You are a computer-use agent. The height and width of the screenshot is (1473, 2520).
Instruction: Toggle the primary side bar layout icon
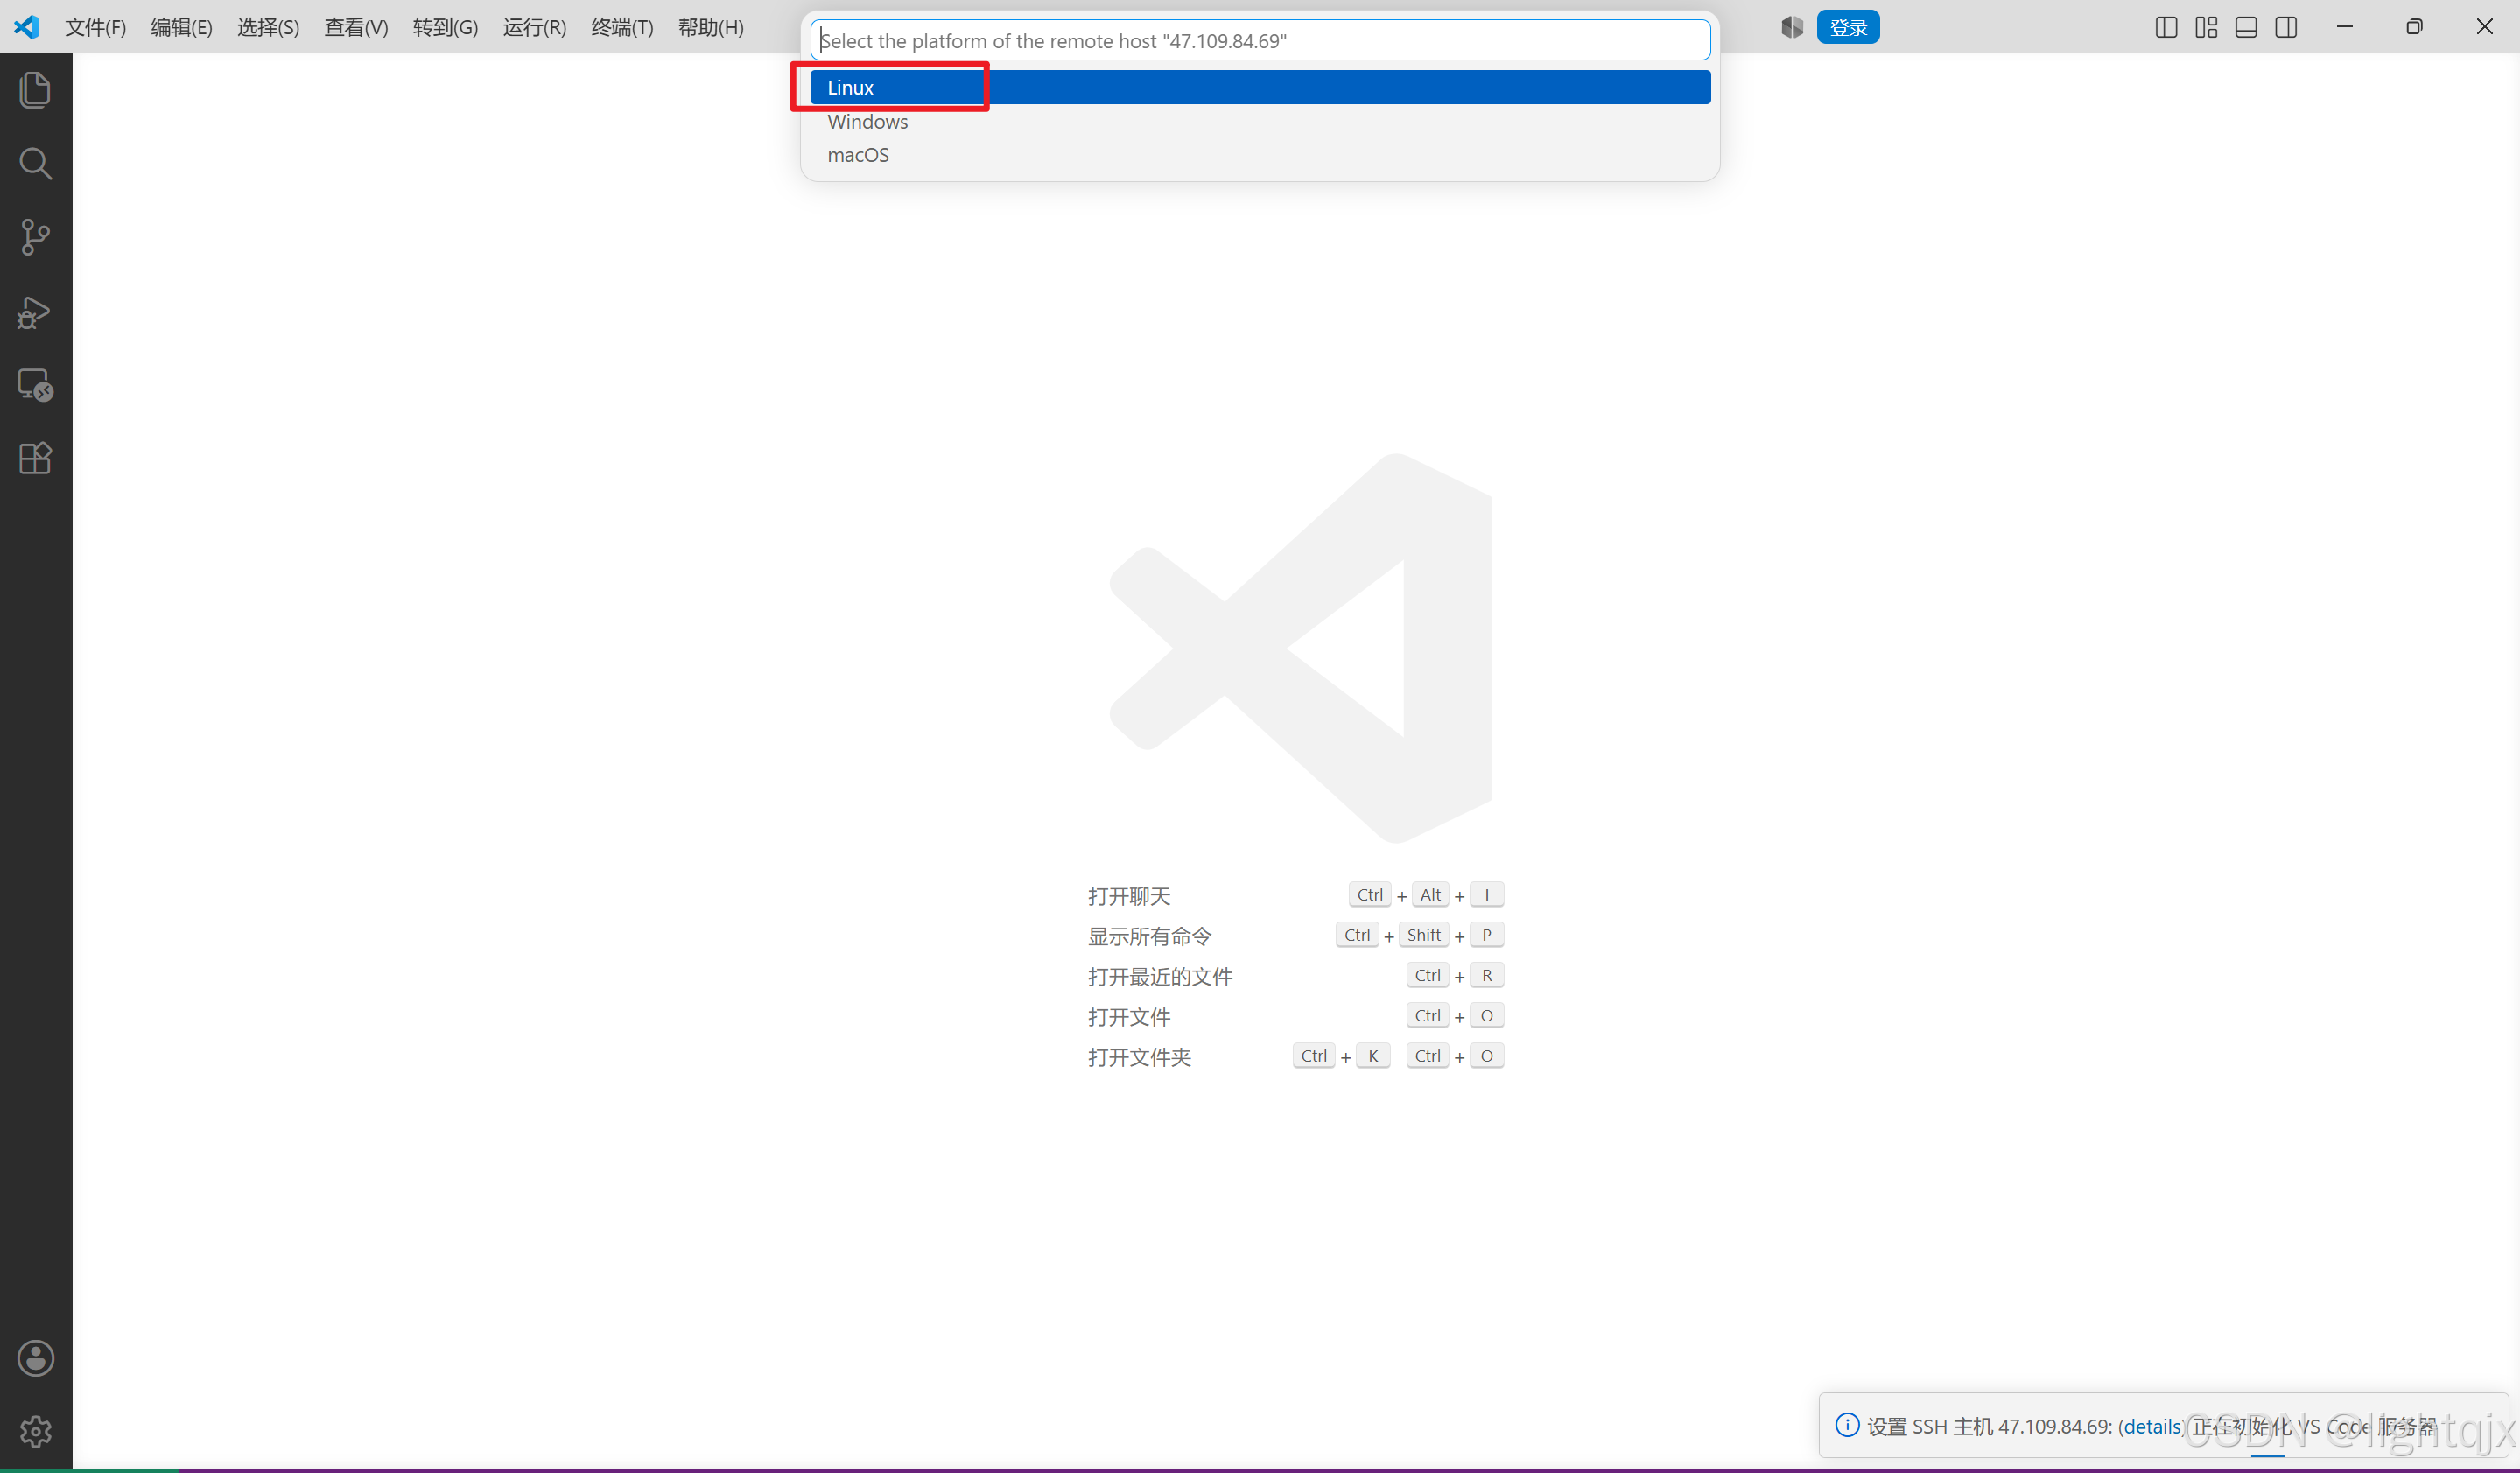click(2166, 27)
